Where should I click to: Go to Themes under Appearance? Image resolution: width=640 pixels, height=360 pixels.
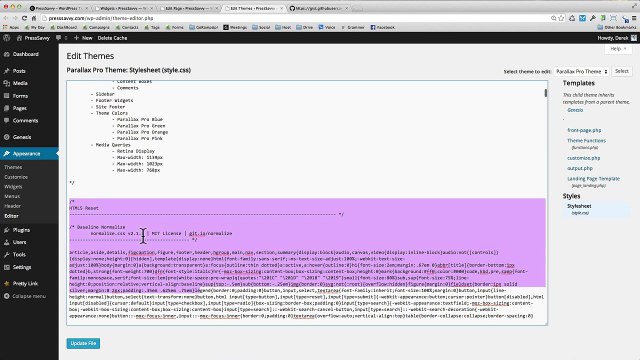point(13,167)
